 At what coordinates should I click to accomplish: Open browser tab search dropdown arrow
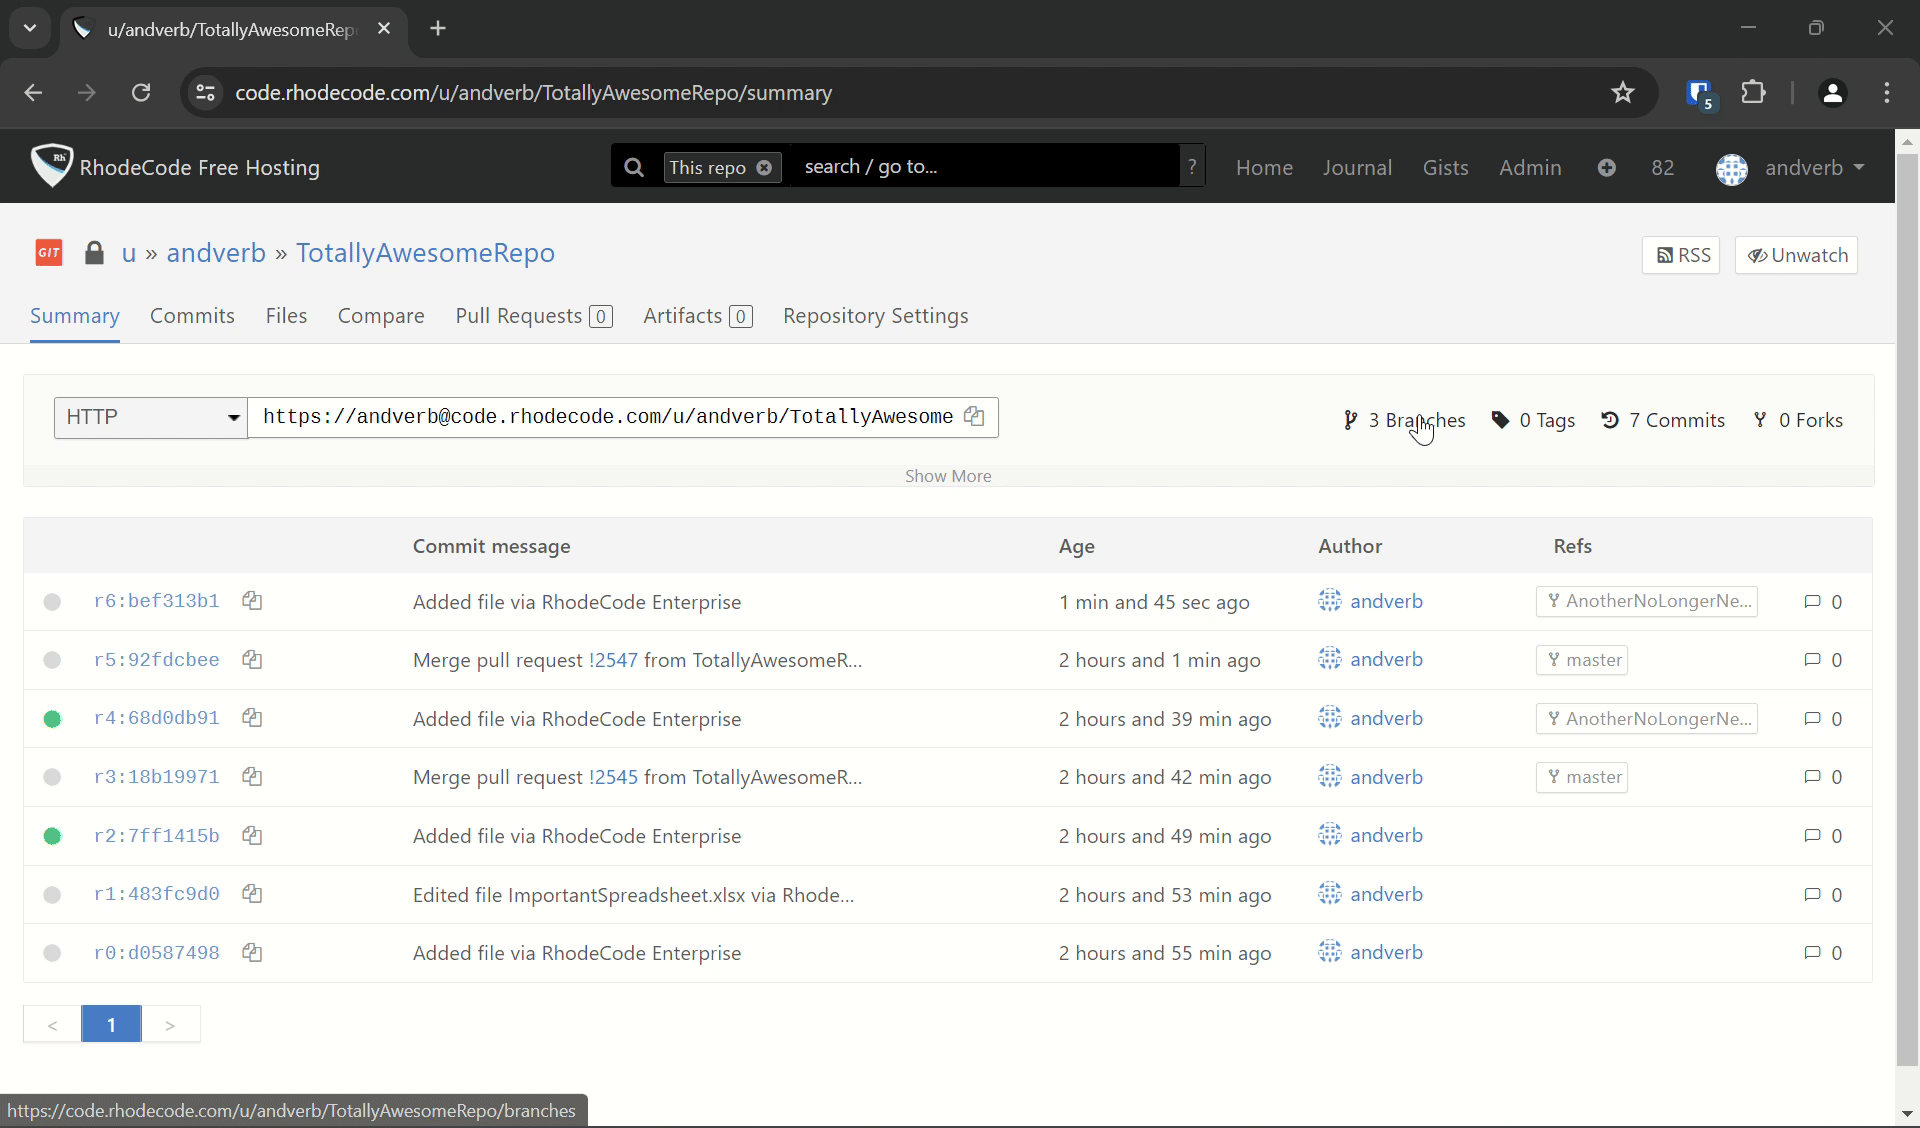click(30, 28)
